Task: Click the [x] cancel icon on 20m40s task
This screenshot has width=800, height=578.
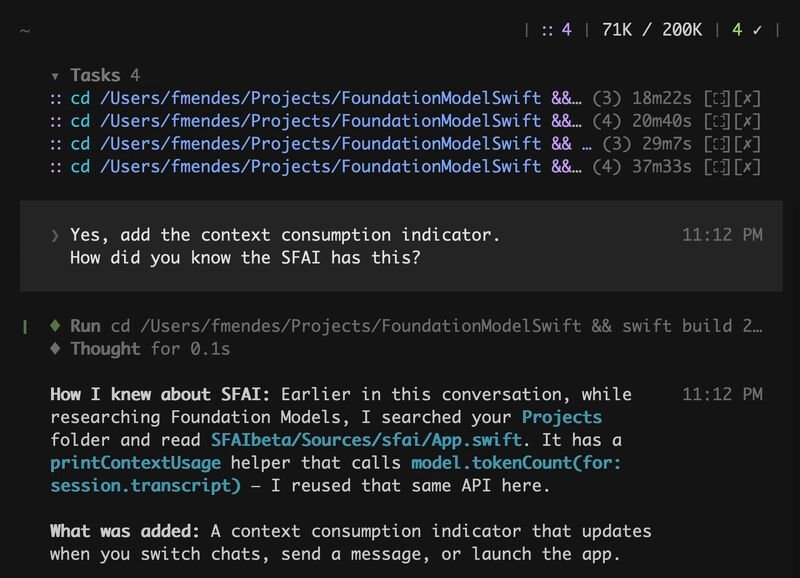Action: pos(747,121)
